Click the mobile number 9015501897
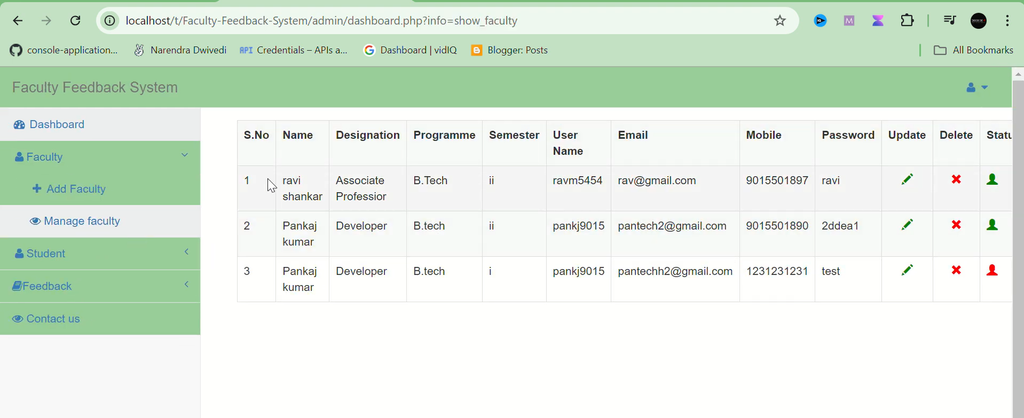1024x418 pixels. coord(777,180)
